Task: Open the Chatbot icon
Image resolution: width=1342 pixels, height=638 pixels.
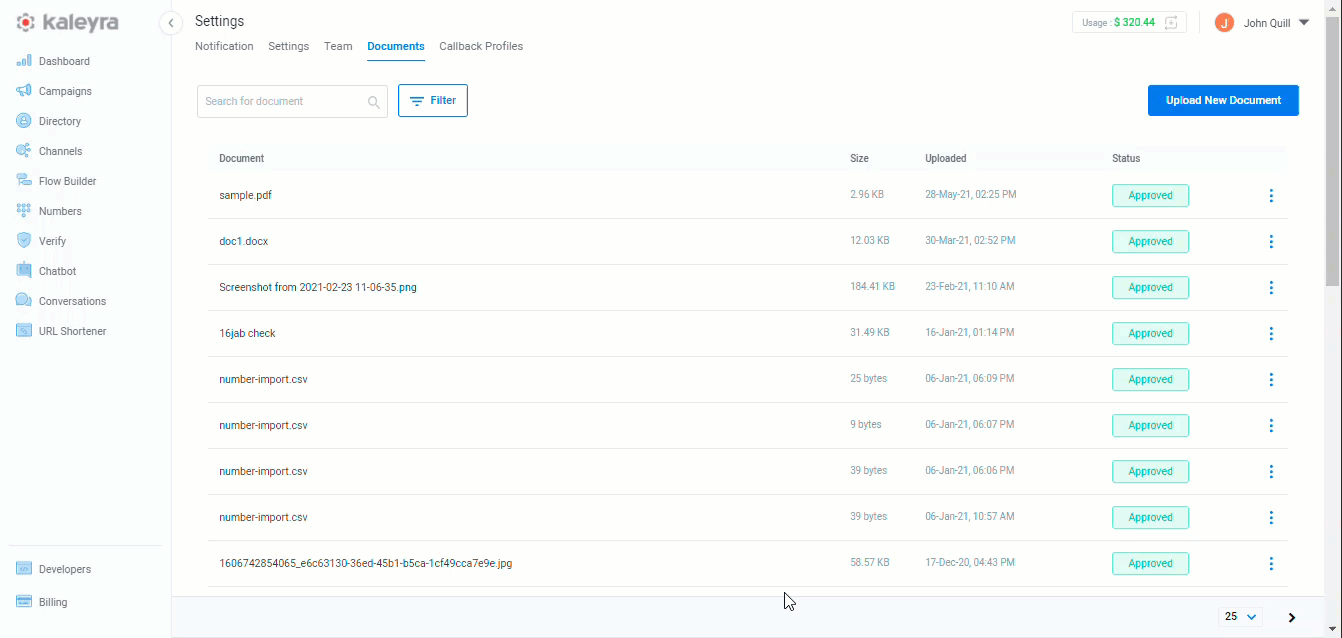Action: coord(24,271)
